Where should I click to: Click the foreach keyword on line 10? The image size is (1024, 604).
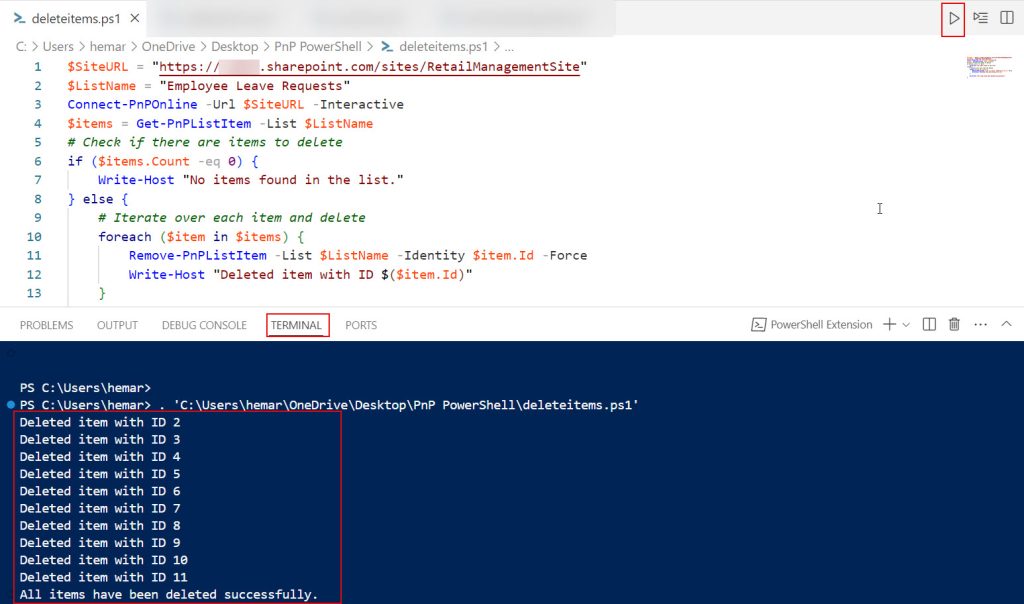click(x=125, y=237)
